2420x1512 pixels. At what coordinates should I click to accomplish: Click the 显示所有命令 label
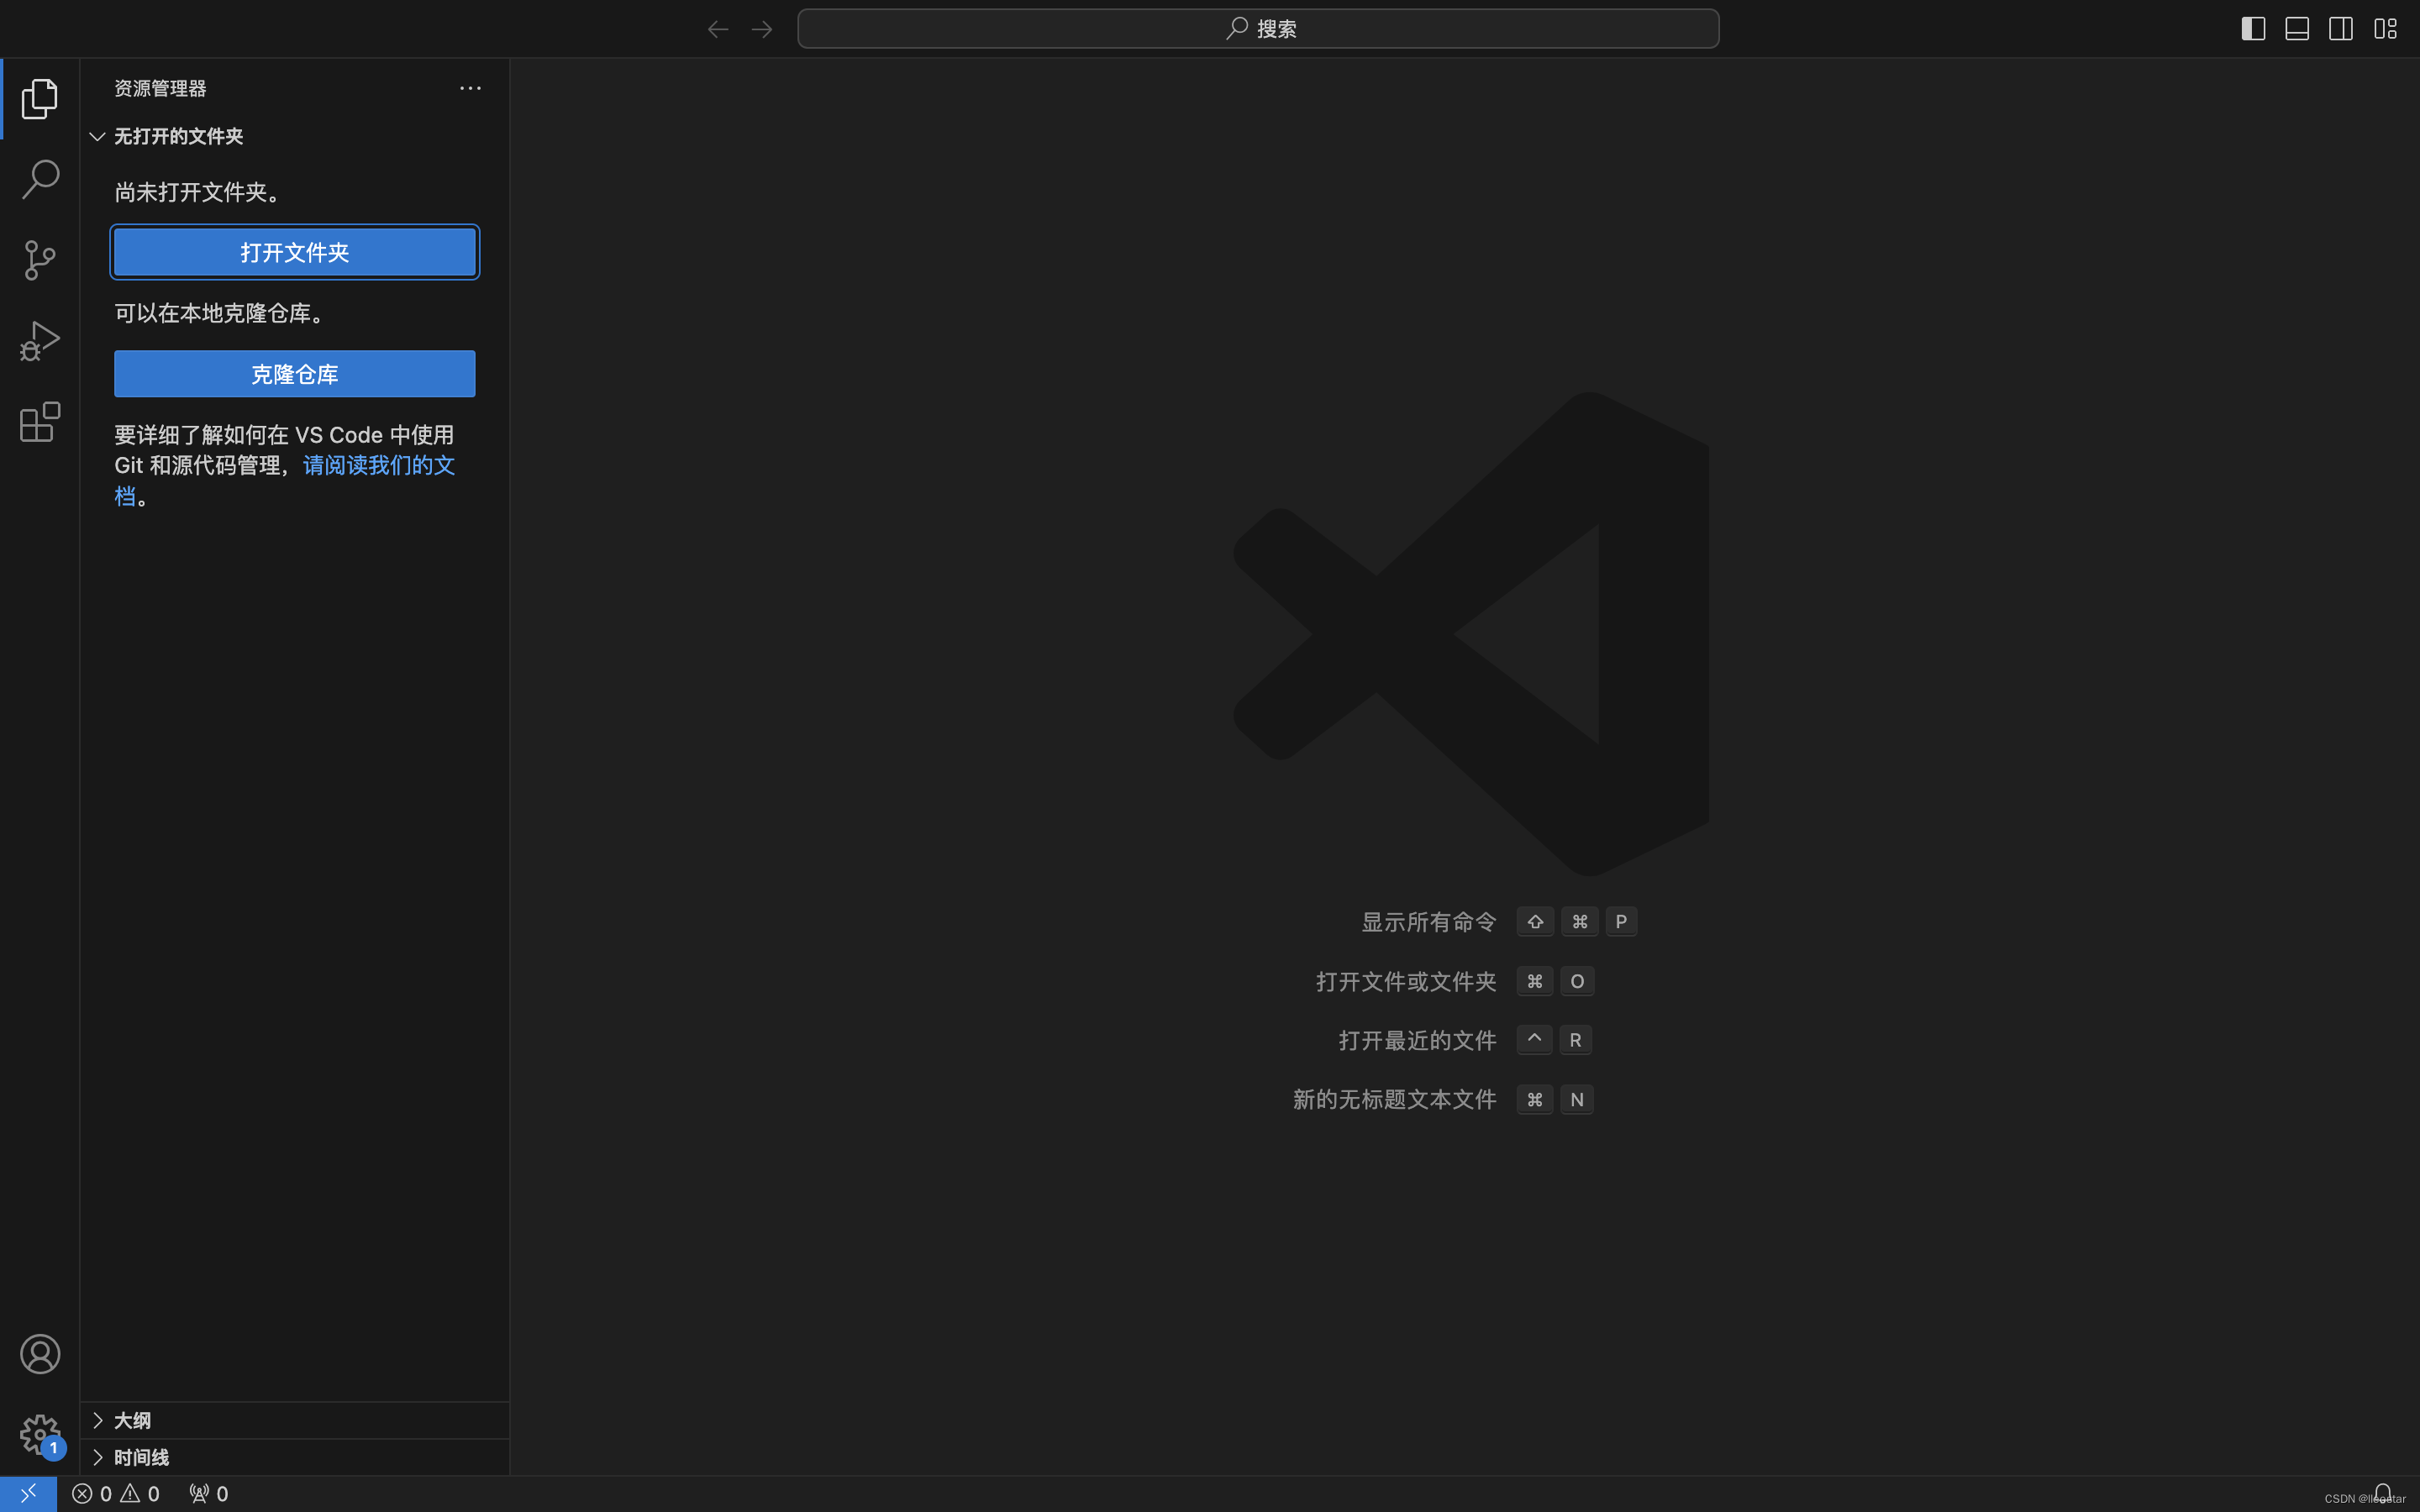[x=1429, y=922]
